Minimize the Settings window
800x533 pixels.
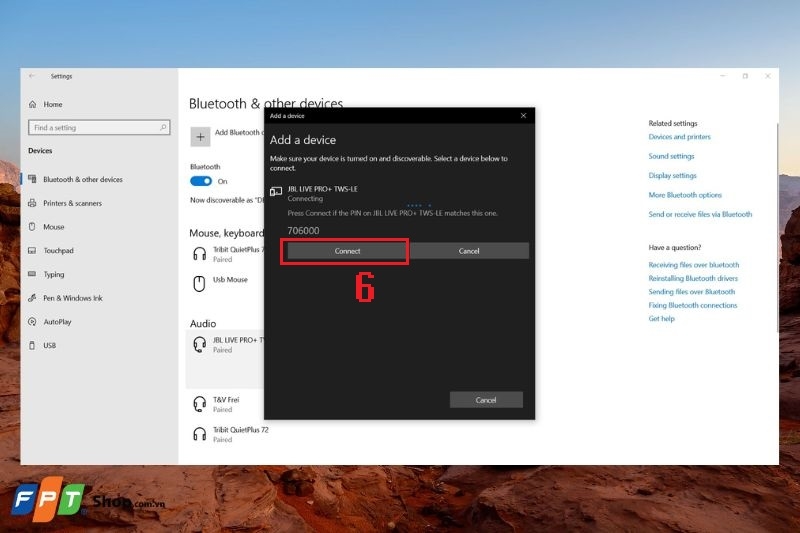pos(722,76)
